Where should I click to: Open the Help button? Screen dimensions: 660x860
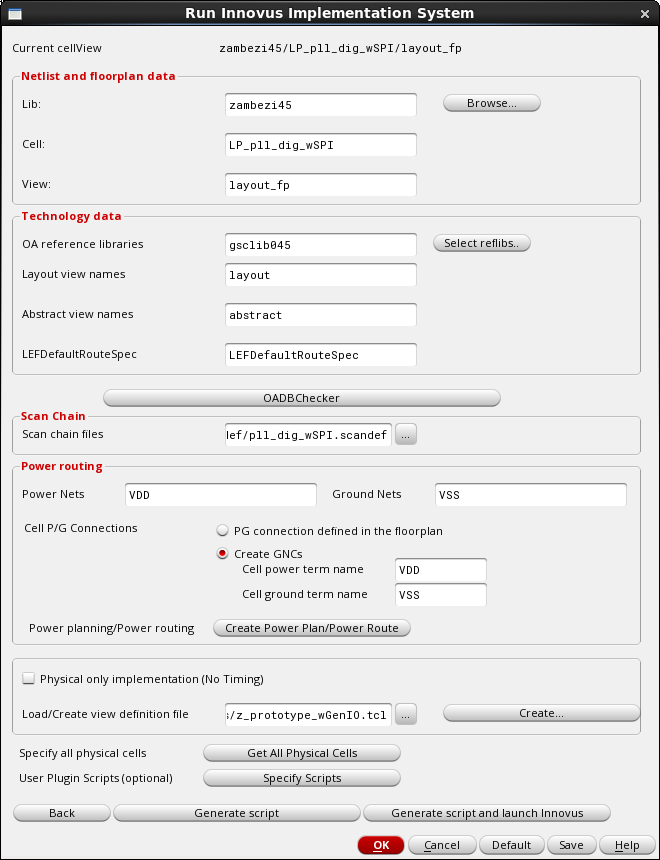coord(627,845)
